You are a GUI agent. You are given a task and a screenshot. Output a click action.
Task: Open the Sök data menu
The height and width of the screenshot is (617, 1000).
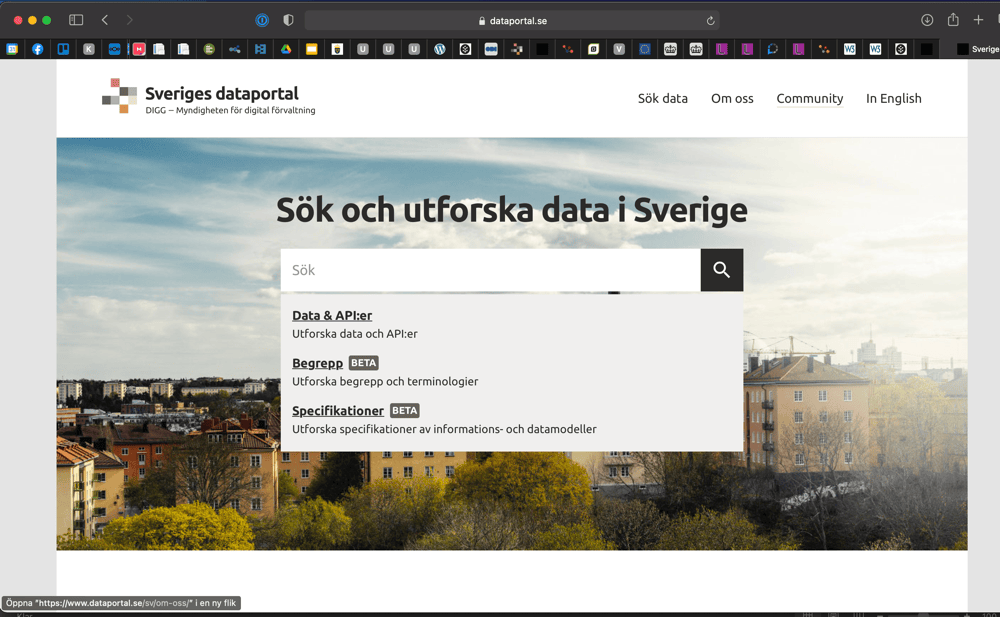[x=663, y=98]
